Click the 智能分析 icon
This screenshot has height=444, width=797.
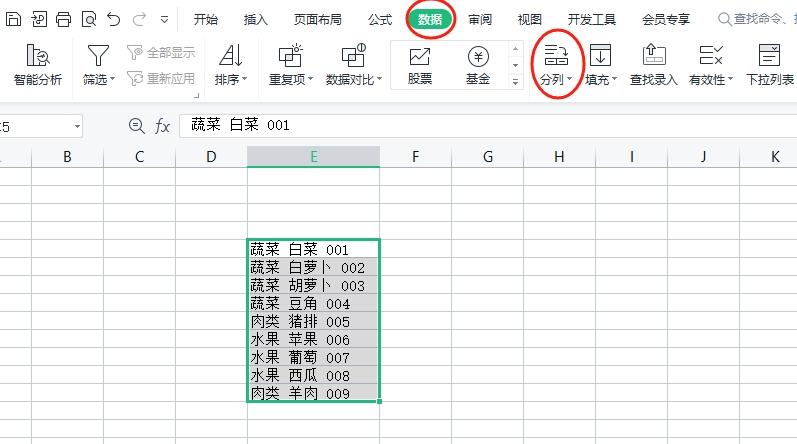(38, 56)
